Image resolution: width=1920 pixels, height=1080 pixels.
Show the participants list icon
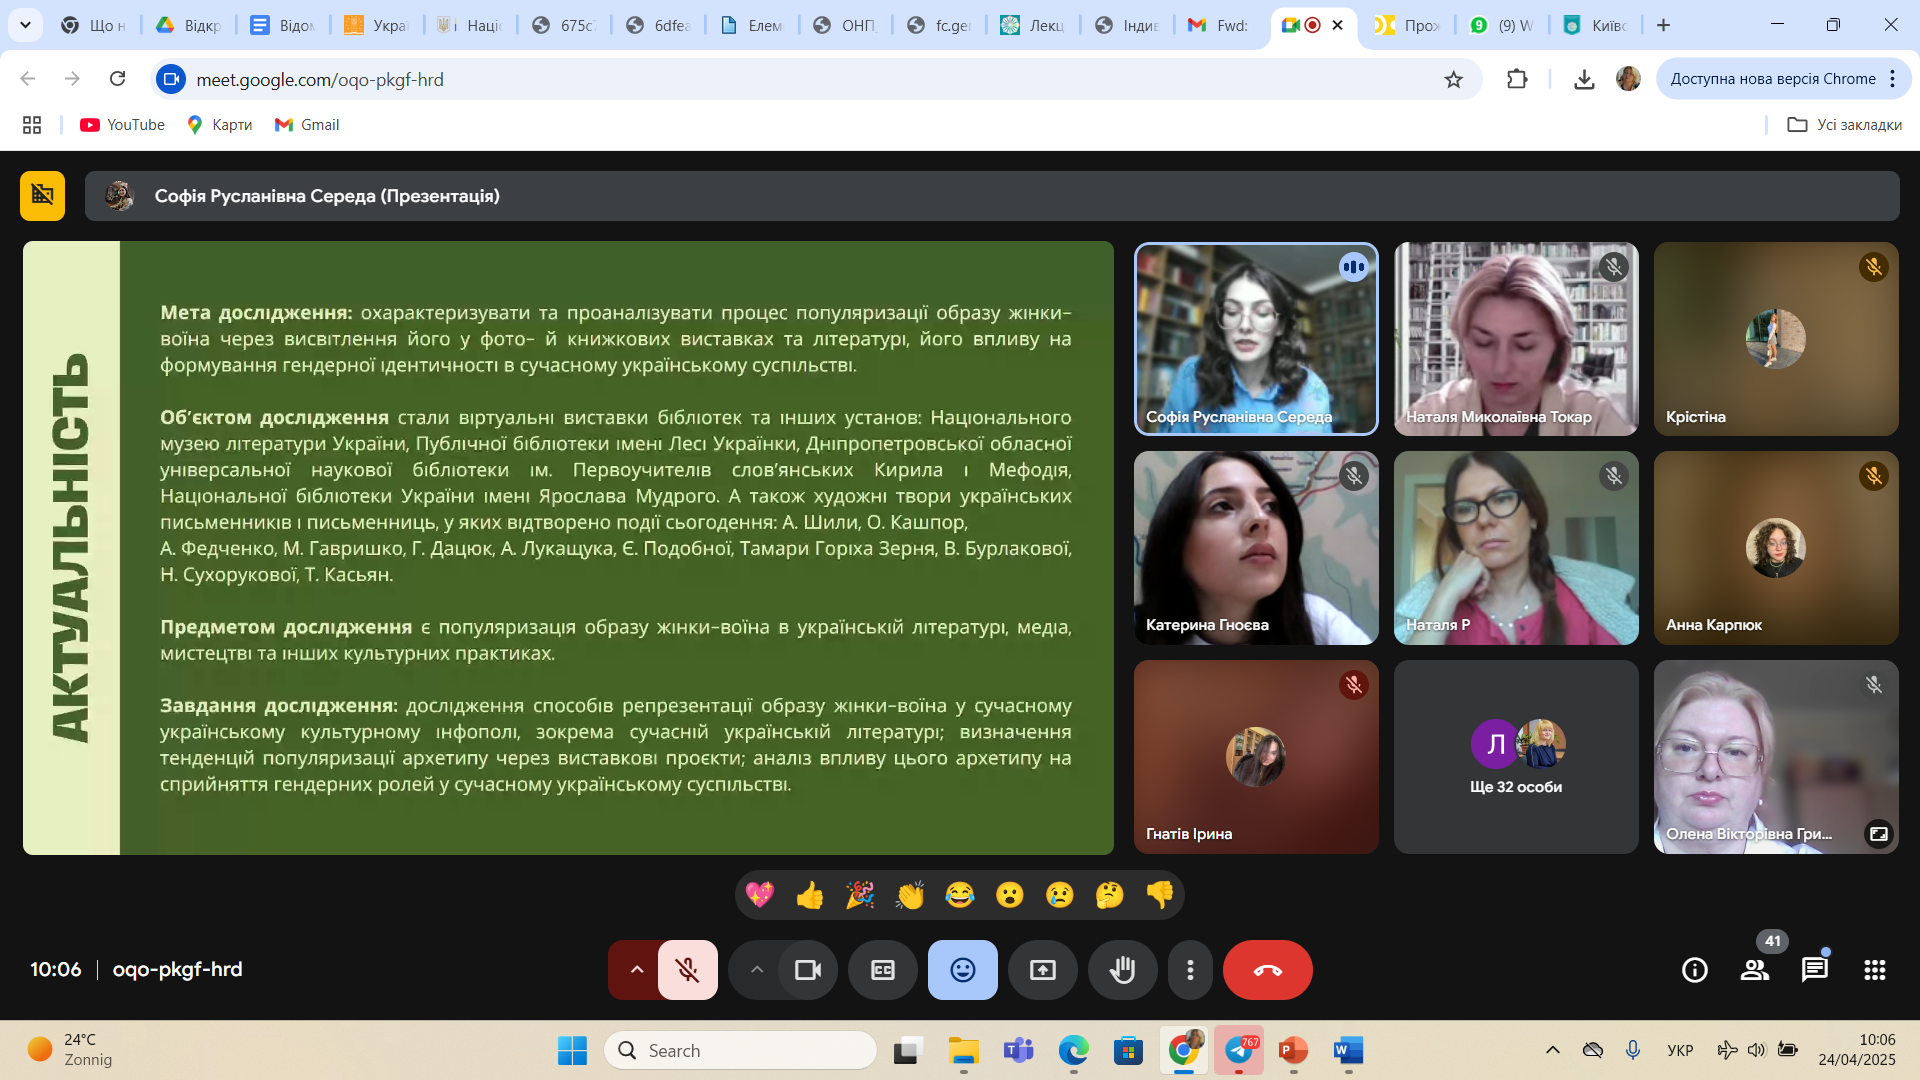click(1754, 969)
